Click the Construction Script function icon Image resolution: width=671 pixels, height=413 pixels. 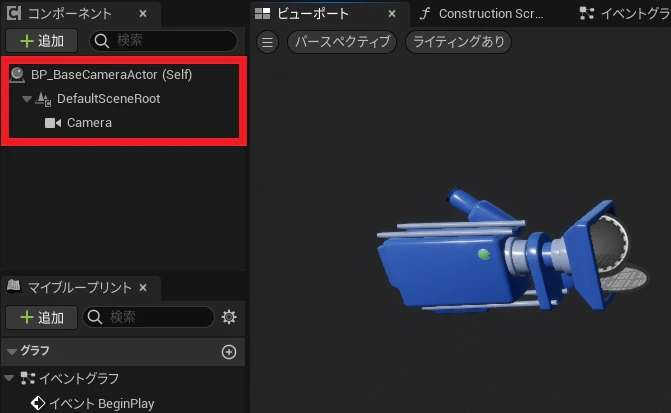tap(424, 14)
